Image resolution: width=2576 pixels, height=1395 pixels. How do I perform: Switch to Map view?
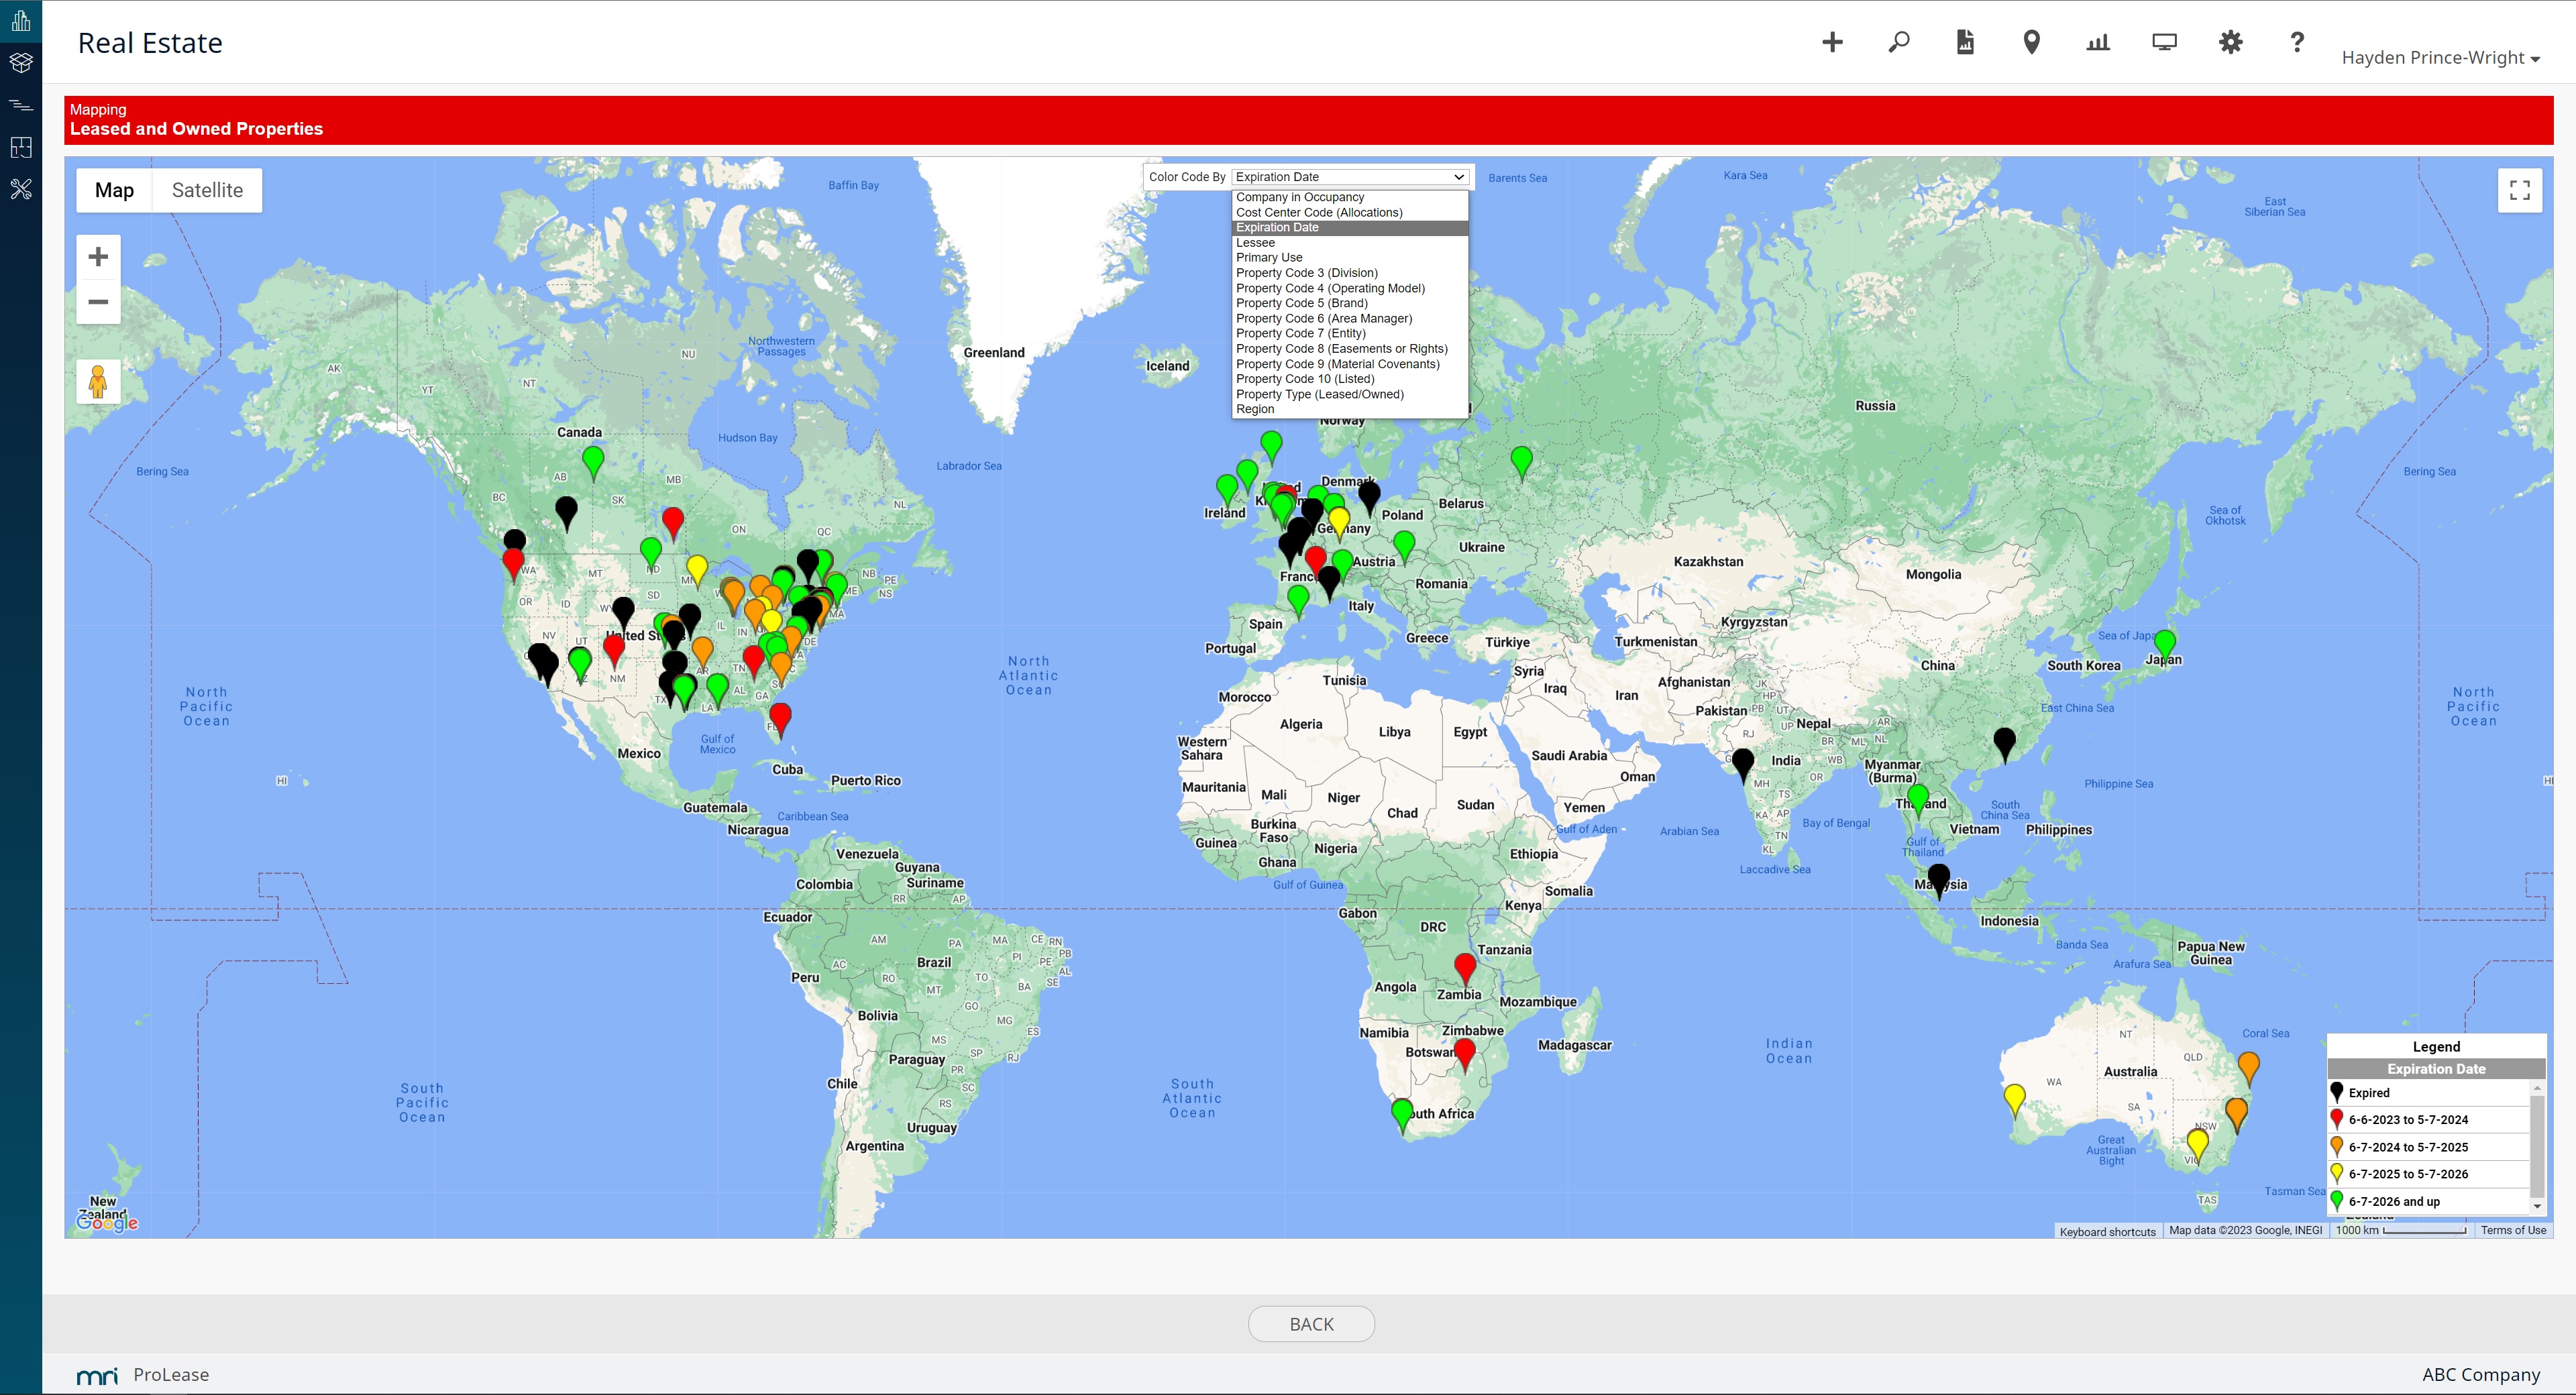tap(114, 190)
